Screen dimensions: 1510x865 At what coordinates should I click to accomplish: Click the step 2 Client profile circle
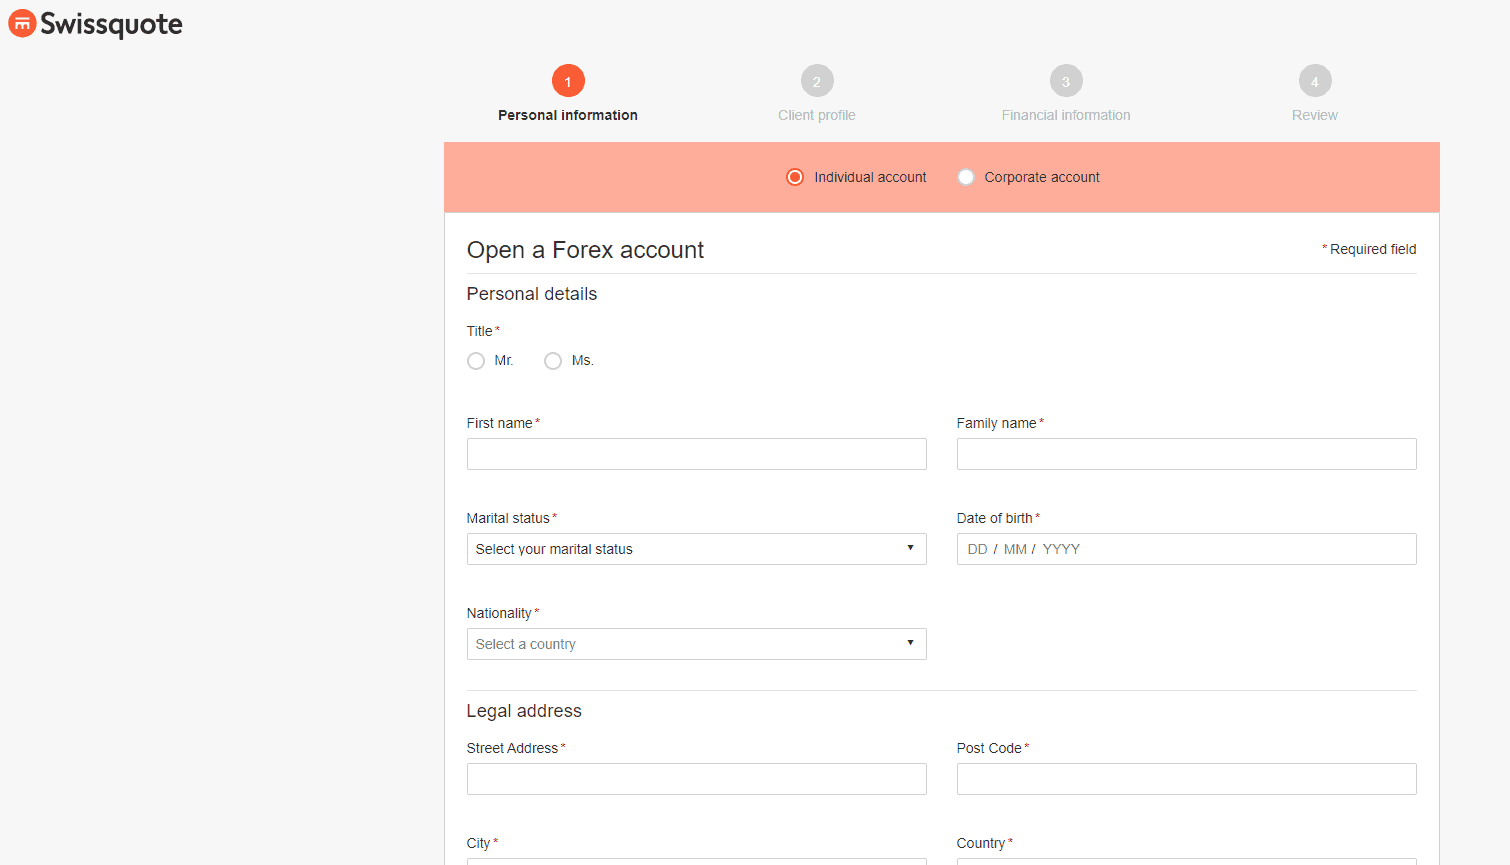click(817, 80)
